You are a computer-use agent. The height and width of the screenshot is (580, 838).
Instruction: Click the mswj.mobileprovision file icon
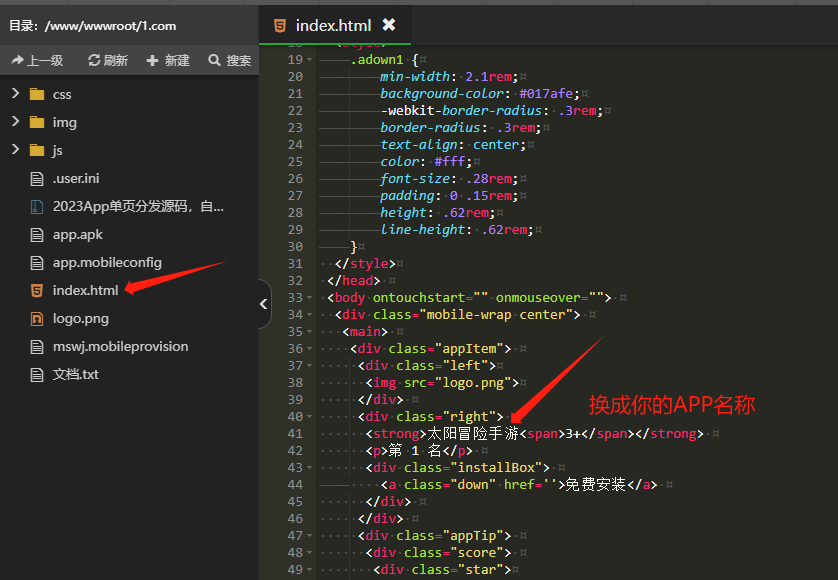click(37, 347)
